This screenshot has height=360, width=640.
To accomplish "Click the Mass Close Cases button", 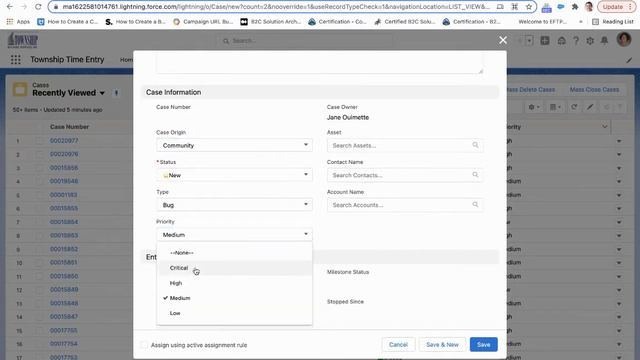I will (594, 89).
